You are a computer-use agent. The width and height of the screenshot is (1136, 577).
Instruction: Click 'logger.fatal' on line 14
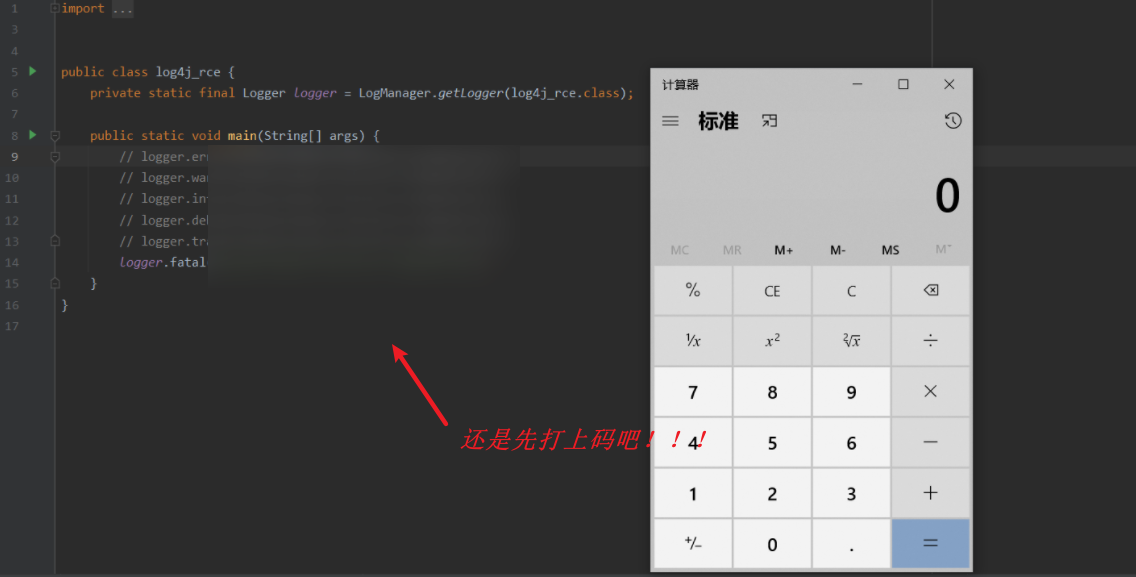(x=163, y=262)
